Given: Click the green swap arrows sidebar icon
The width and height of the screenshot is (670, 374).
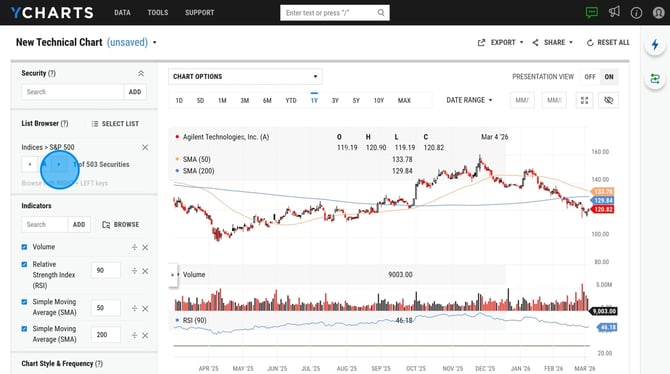Looking at the screenshot, I should pos(655,79).
